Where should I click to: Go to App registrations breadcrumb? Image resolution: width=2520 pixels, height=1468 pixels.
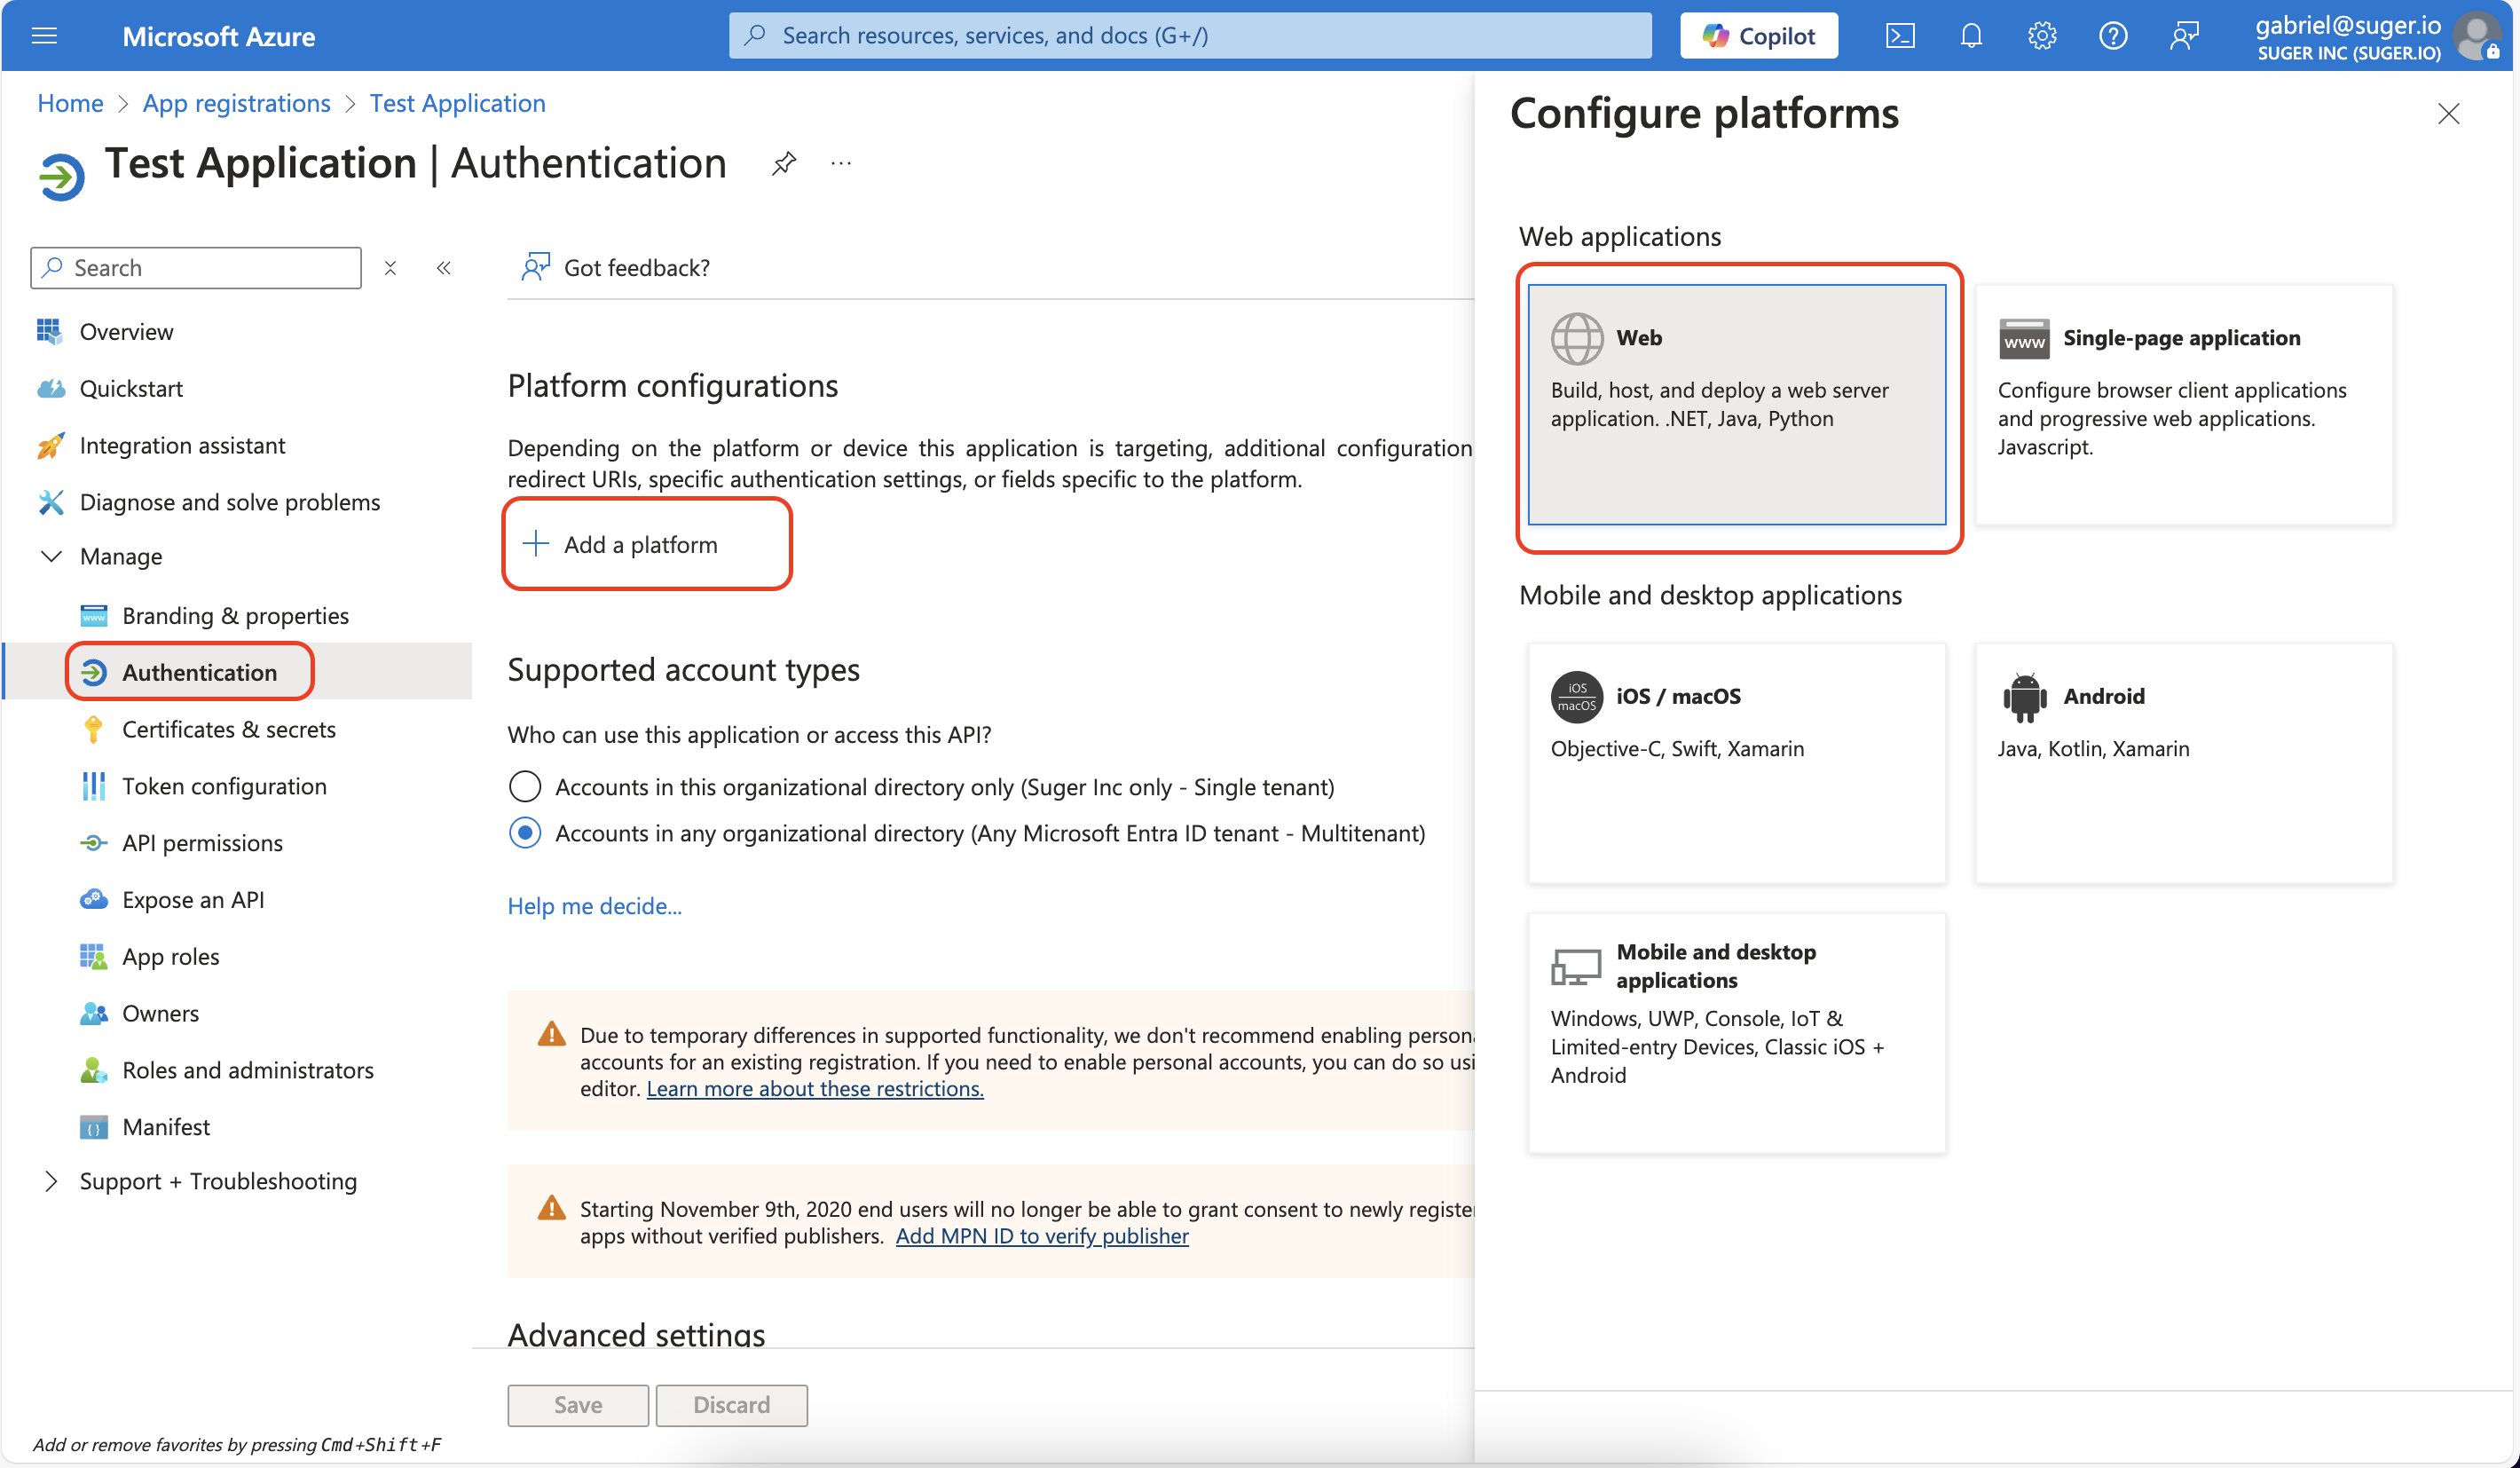coord(236,103)
